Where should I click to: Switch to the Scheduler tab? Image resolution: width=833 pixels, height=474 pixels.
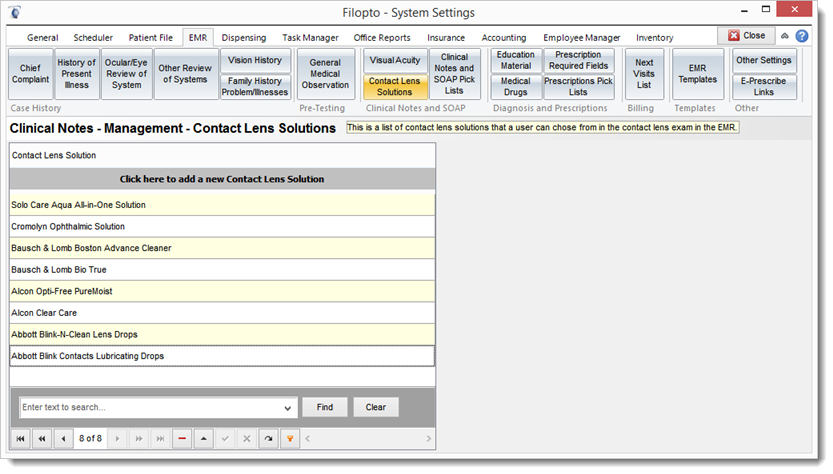pyautogui.click(x=93, y=38)
